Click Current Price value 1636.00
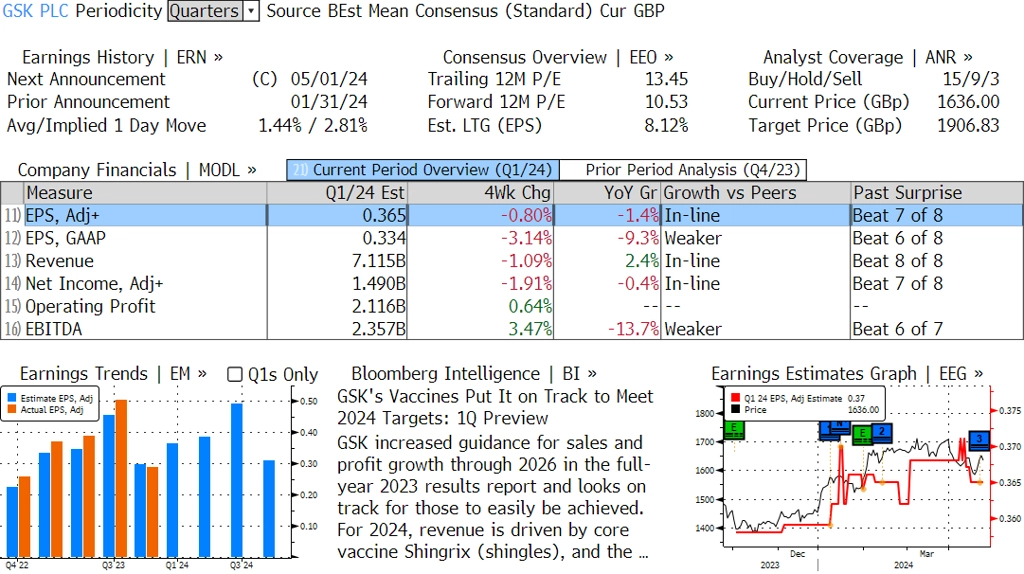Viewport: 1024px width, 574px height. [x=968, y=103]
